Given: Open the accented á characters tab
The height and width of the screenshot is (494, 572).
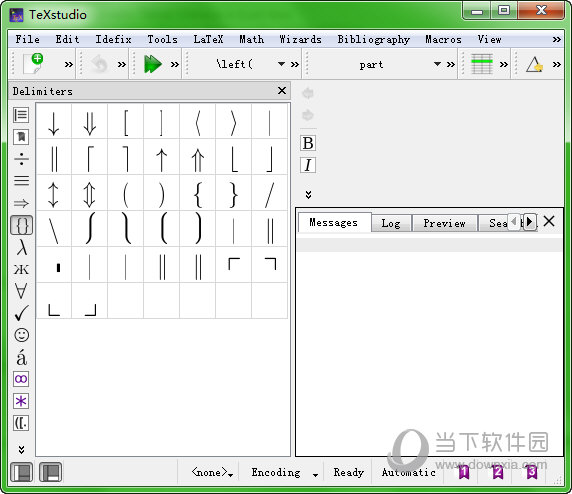Looking at the screenshot, I should point(22,357).
